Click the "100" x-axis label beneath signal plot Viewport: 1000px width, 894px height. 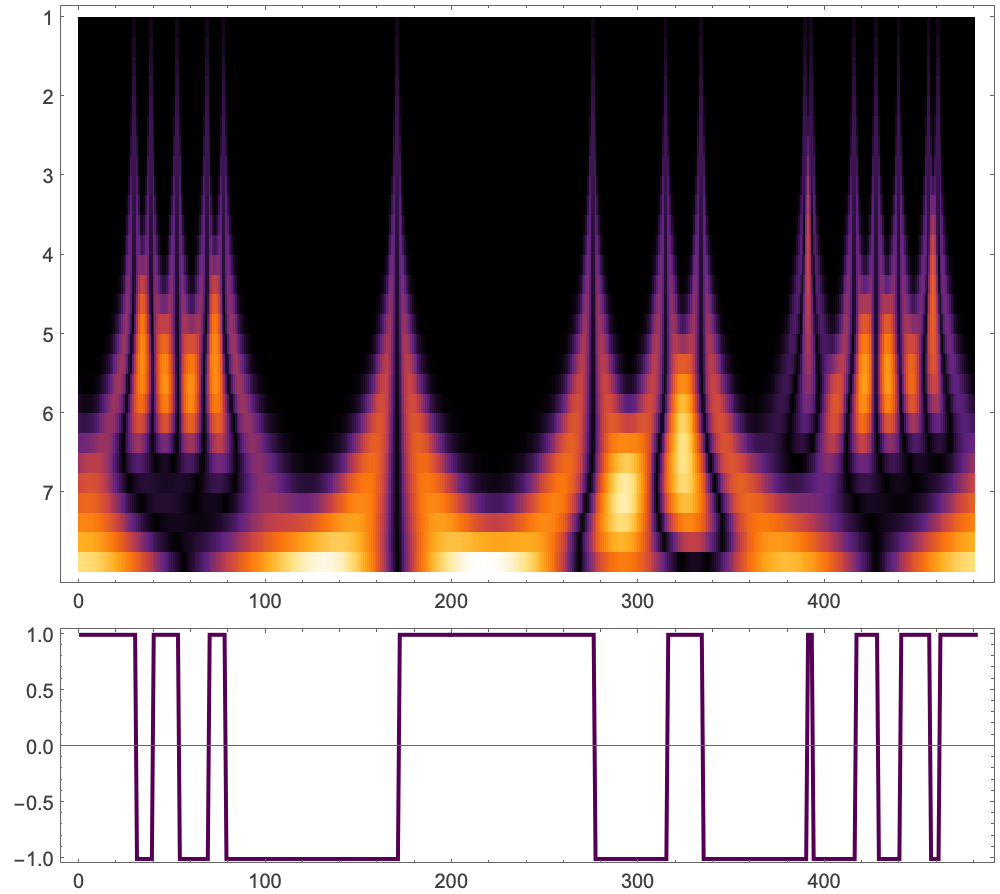pyautogui.click(x=264, y=883)
